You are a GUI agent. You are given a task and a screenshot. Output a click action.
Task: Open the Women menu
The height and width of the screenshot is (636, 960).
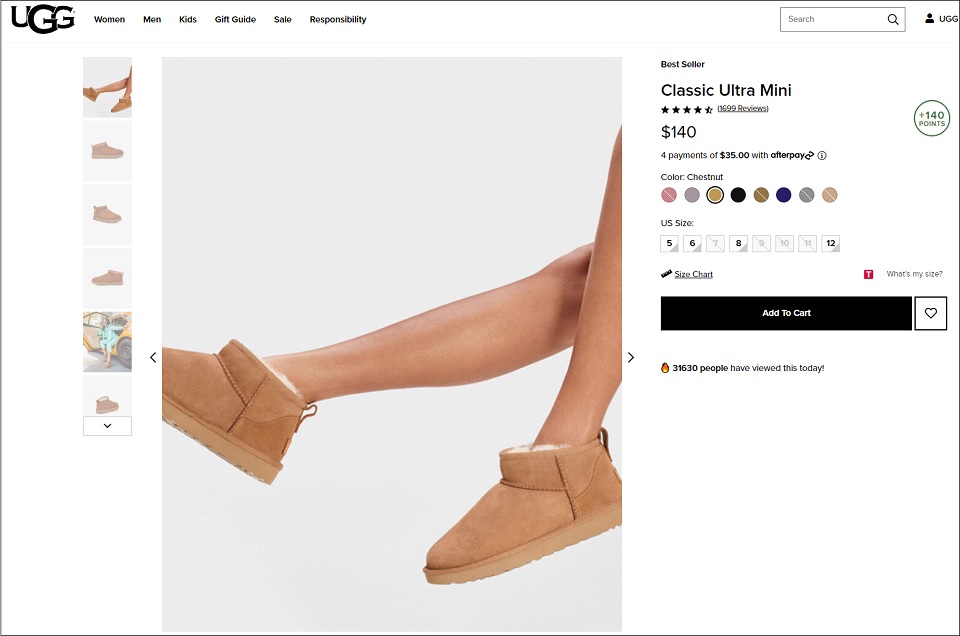coord(110,20)
